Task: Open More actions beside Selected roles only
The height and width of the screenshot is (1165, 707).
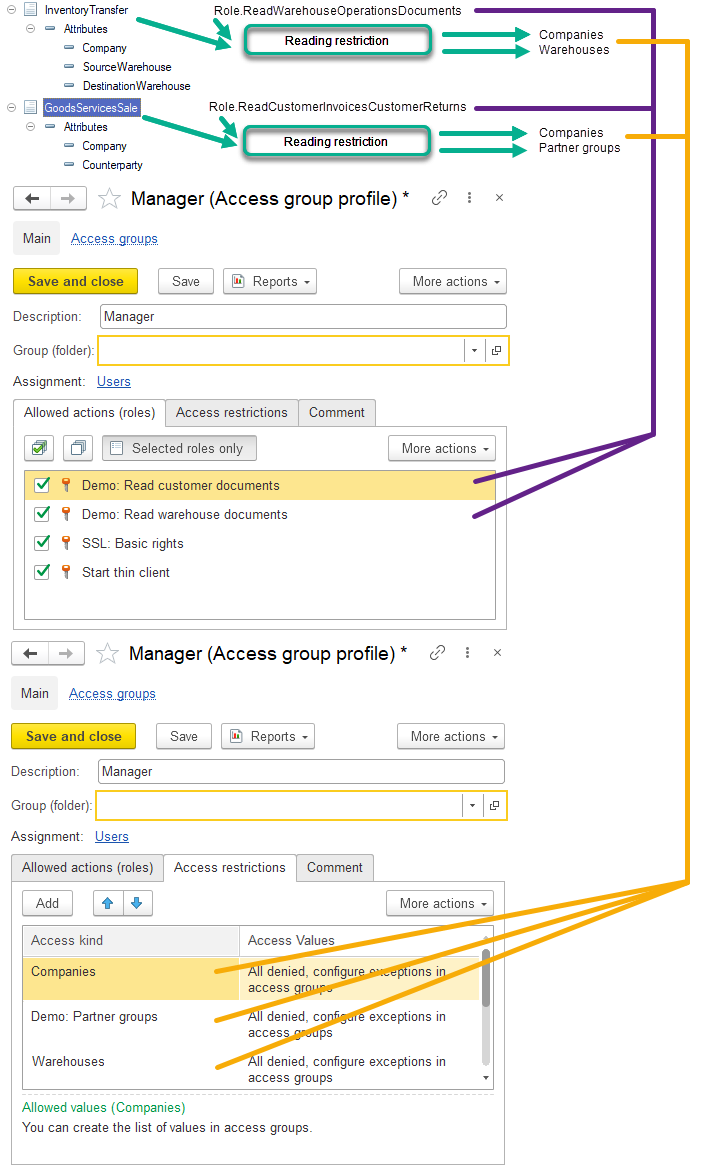Action: [441, 449]
